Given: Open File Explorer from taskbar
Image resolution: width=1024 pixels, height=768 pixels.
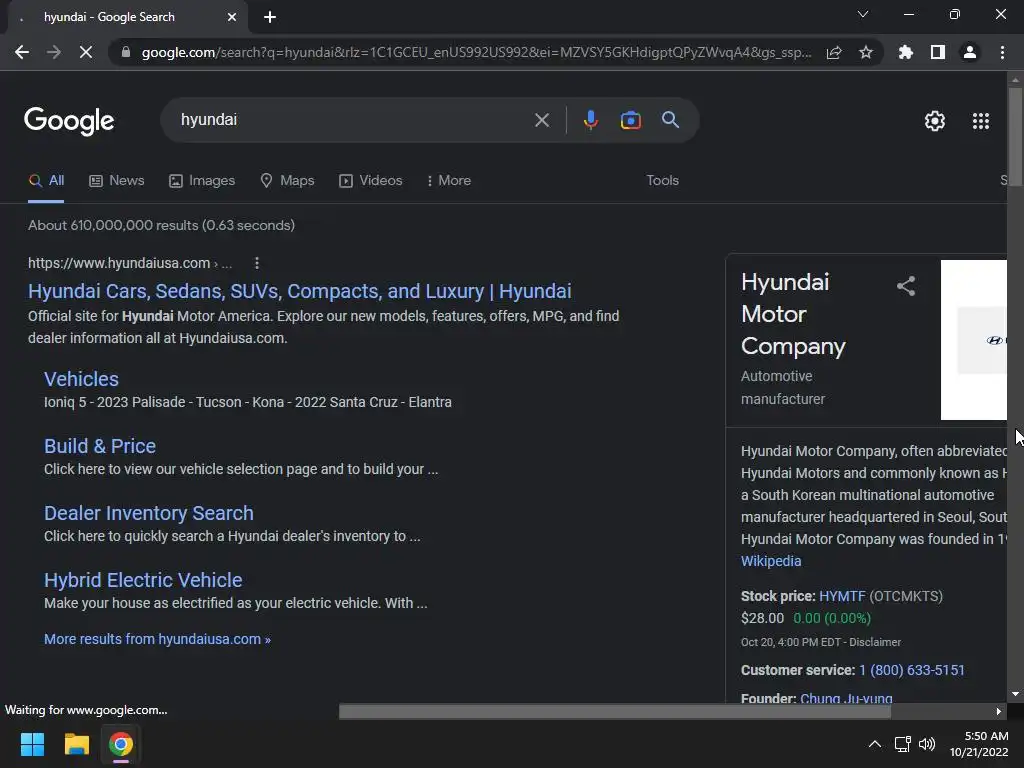Looking at the screenshot, I should (76, 744).
